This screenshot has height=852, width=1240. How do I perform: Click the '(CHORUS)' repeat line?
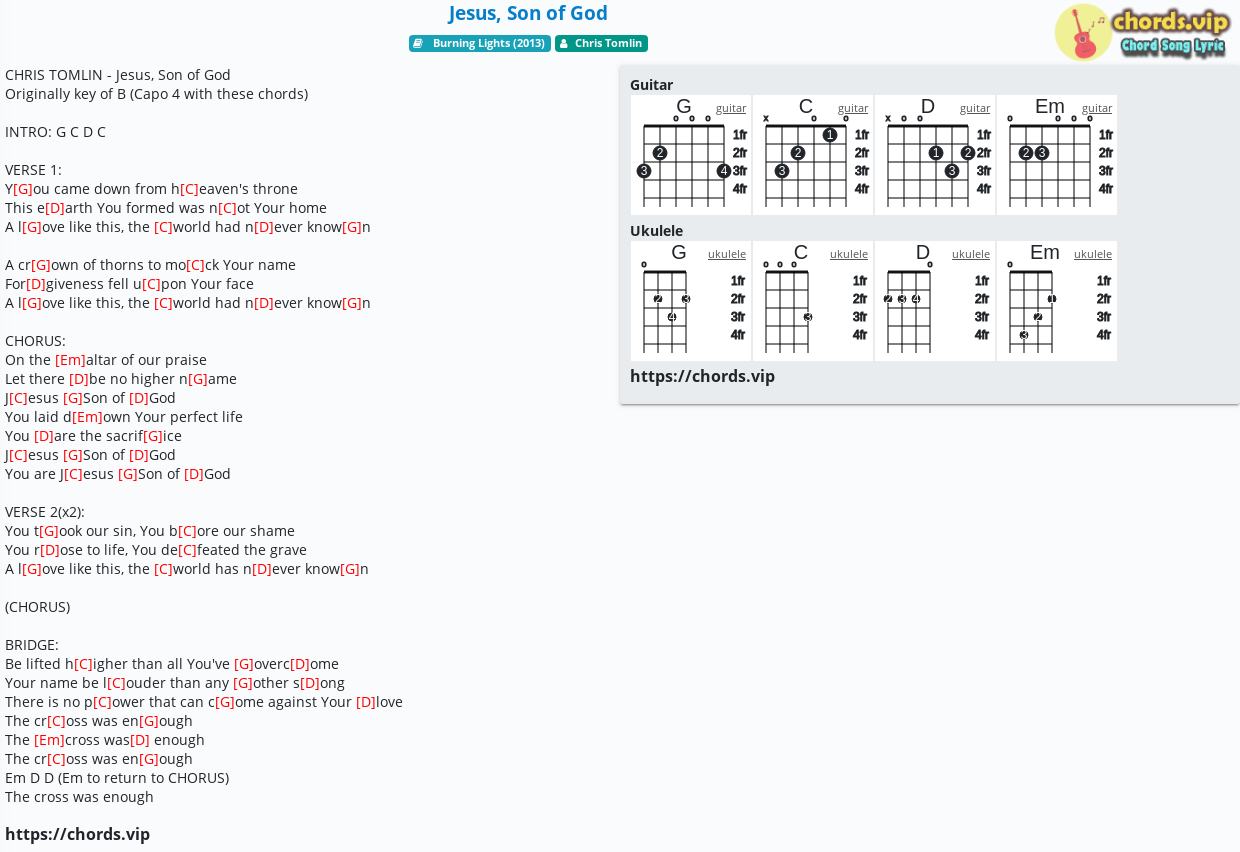(37, 607)
